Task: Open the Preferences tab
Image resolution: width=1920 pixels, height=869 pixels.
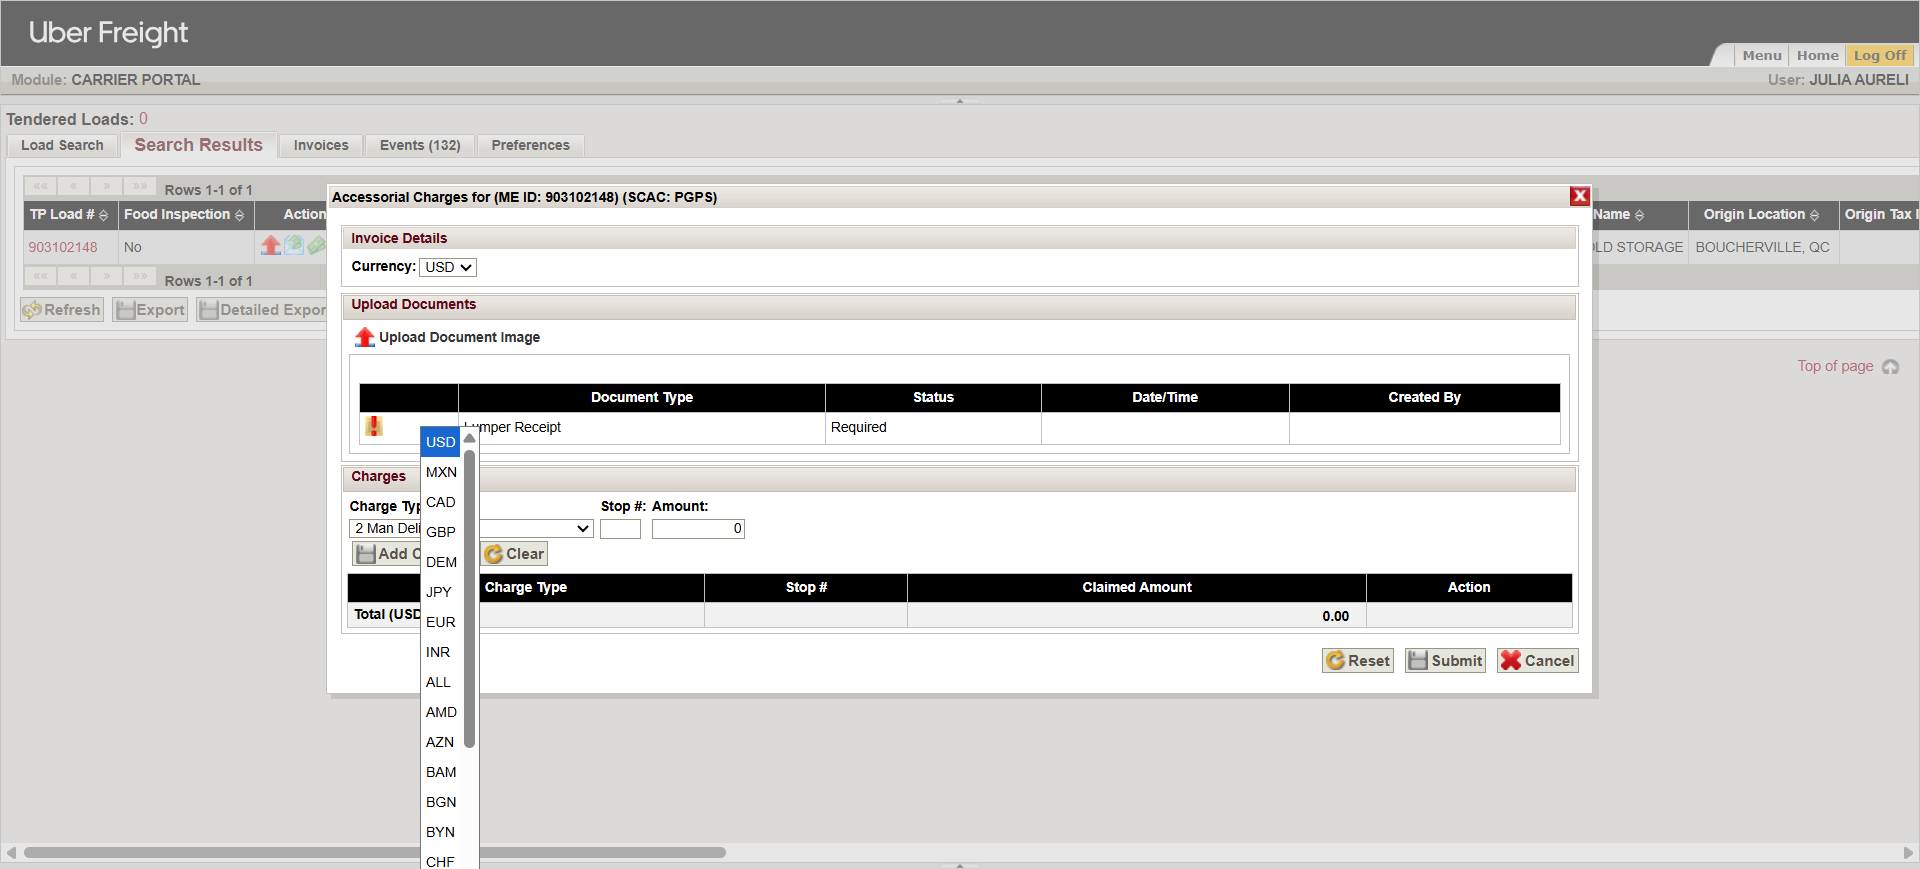Action: click(530, 145)
